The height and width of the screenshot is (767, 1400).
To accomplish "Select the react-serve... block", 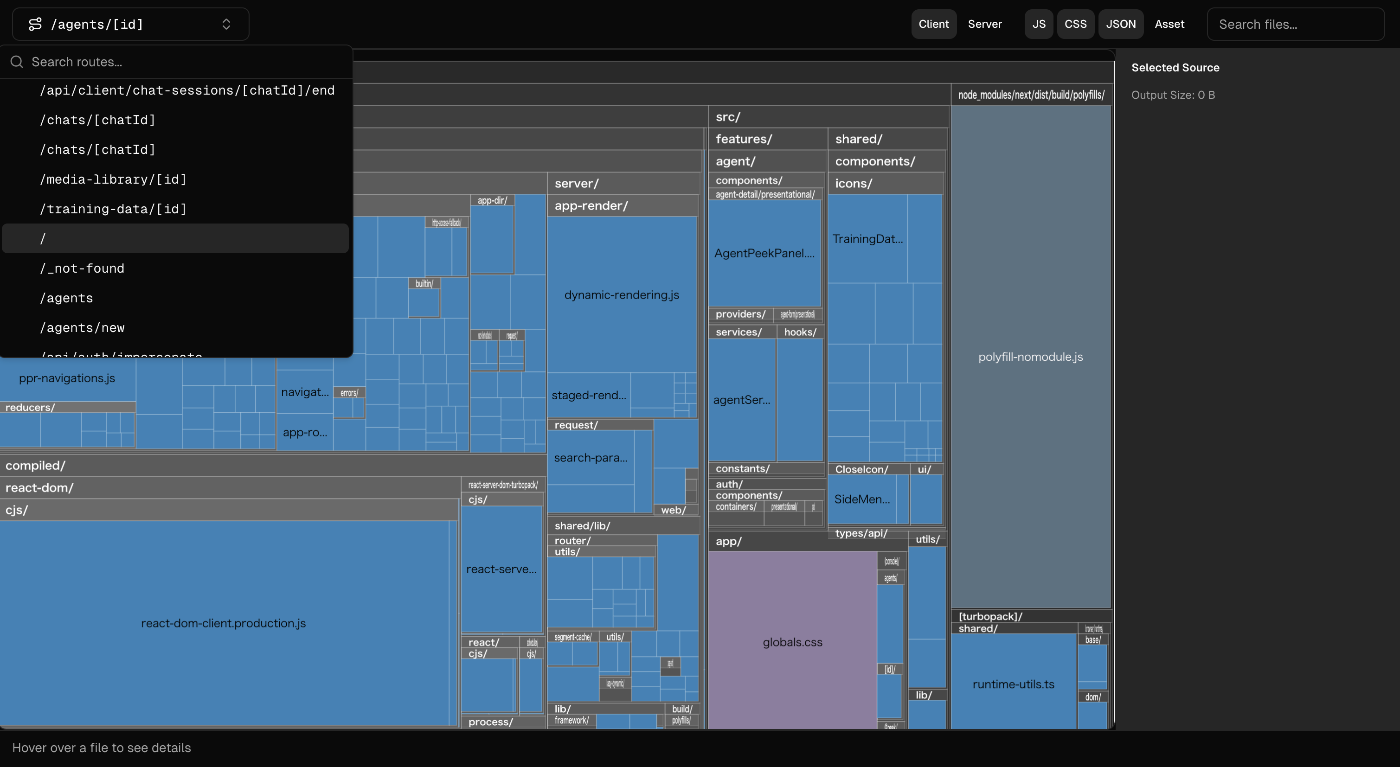I will pyautogui.click(x=502, y=569).
